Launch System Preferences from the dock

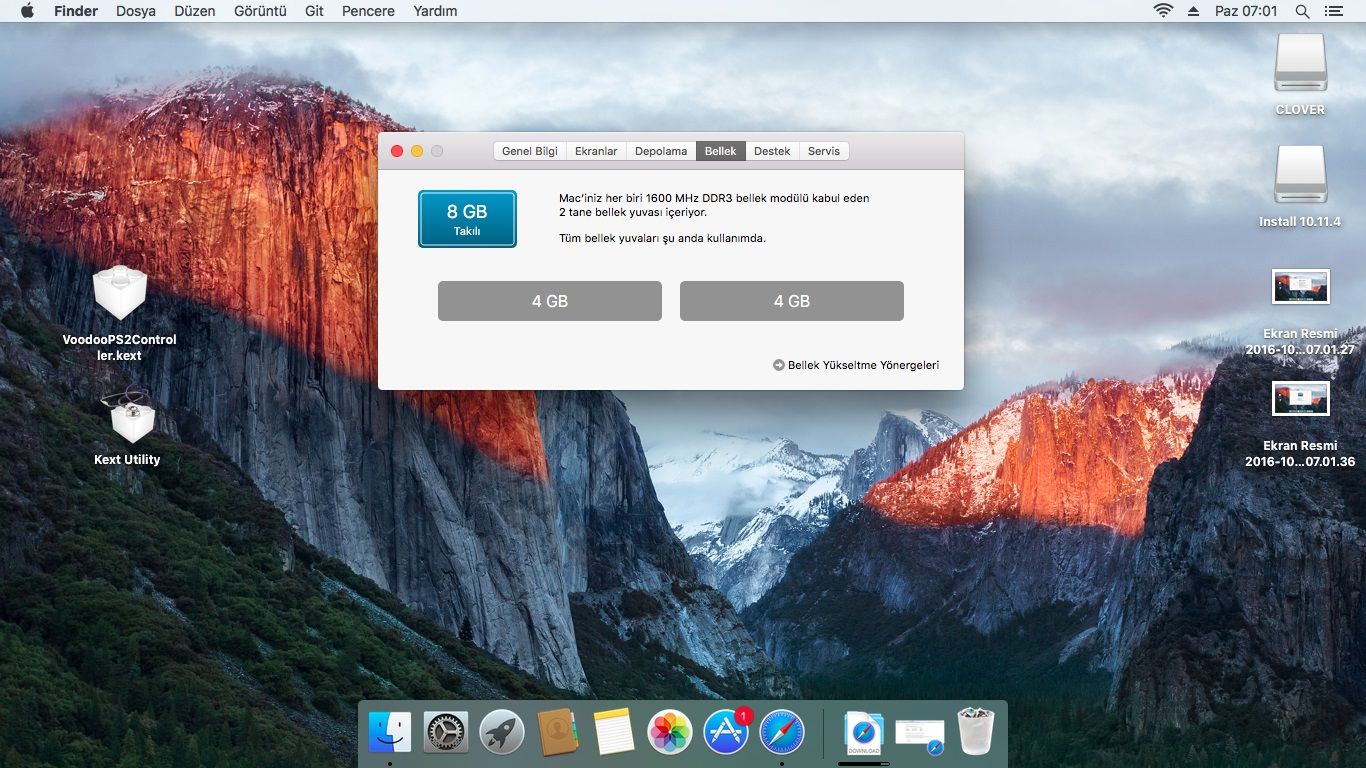[x=446, y=733]
